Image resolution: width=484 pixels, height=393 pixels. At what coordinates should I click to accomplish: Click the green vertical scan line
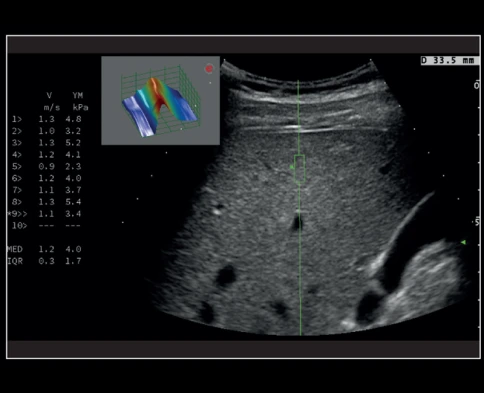(299, 208)
